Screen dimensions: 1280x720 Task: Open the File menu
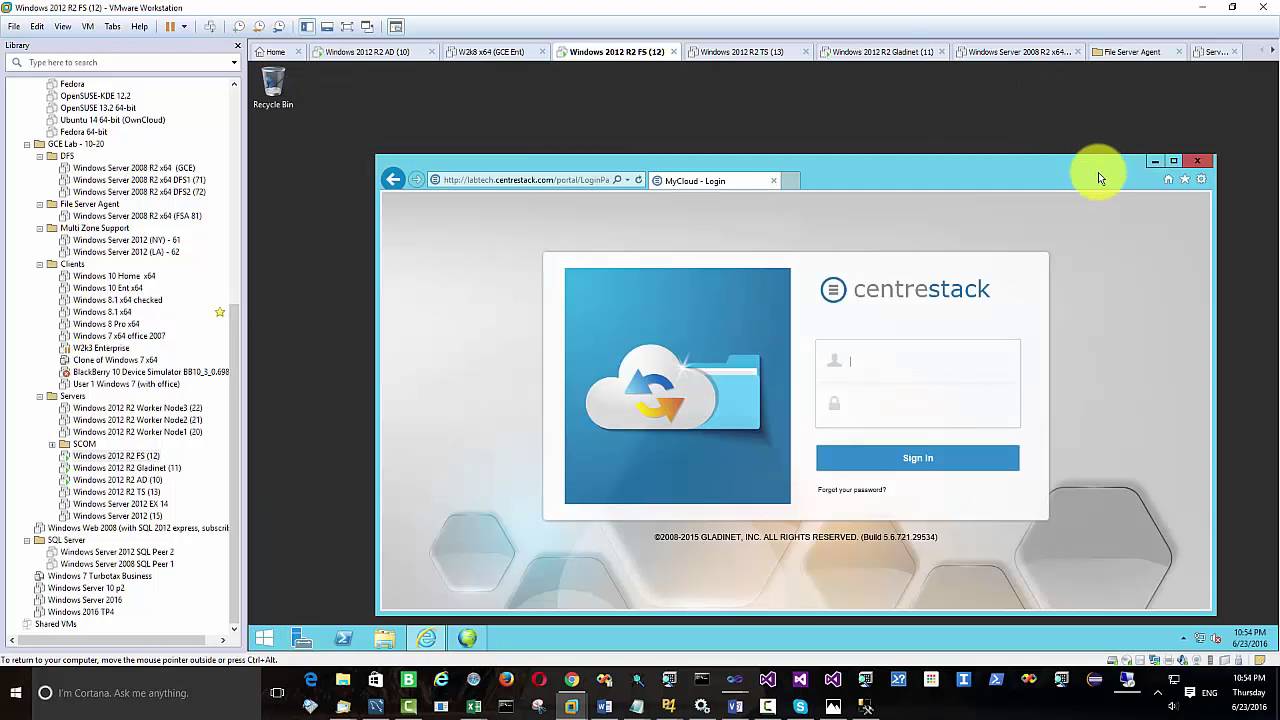pyautogui.click(x=14, y=27)
